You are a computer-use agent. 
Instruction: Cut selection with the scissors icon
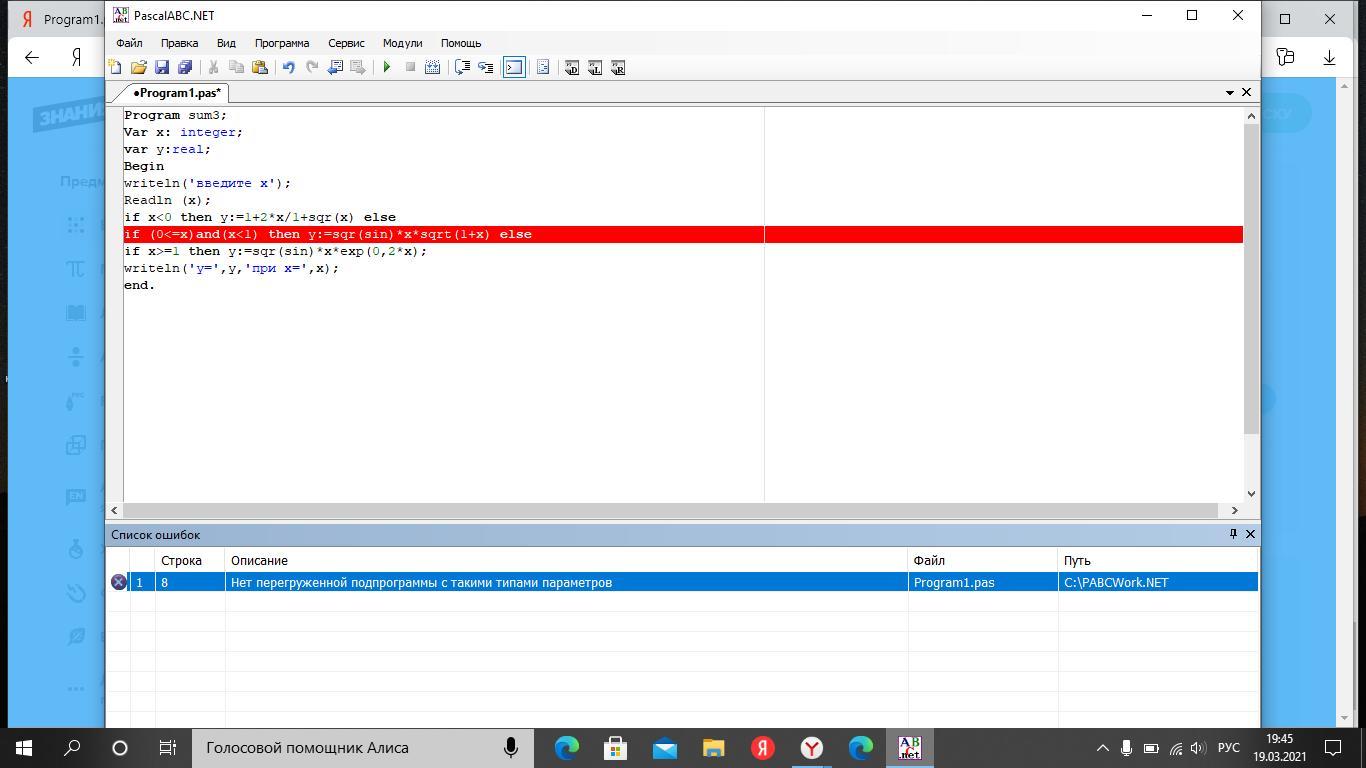(x=213, y=67)
